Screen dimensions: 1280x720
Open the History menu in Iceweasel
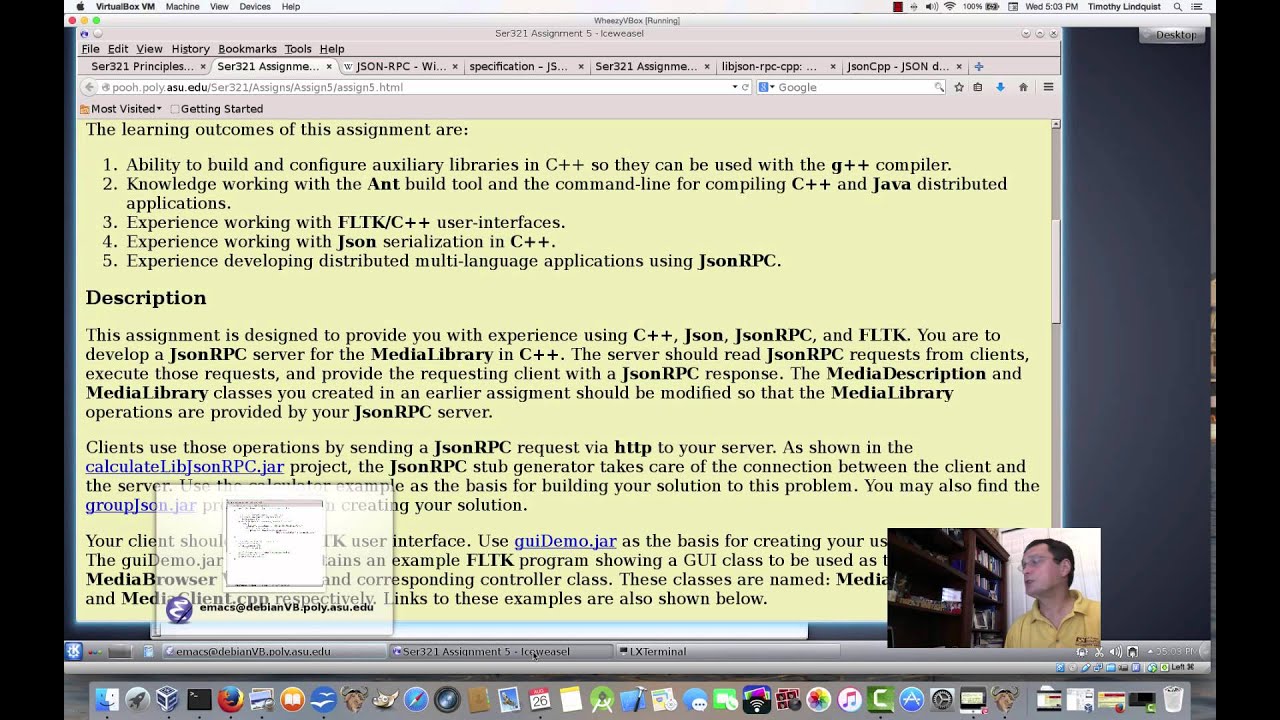click(190, 48)
